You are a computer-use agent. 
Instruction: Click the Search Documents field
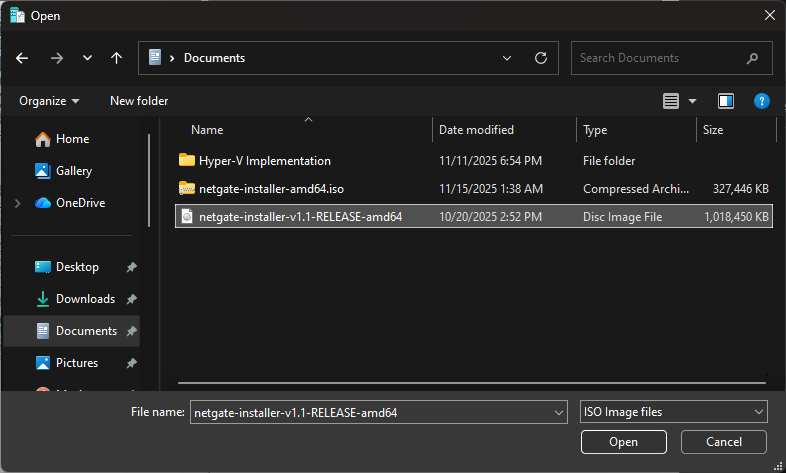pos(660,58)
